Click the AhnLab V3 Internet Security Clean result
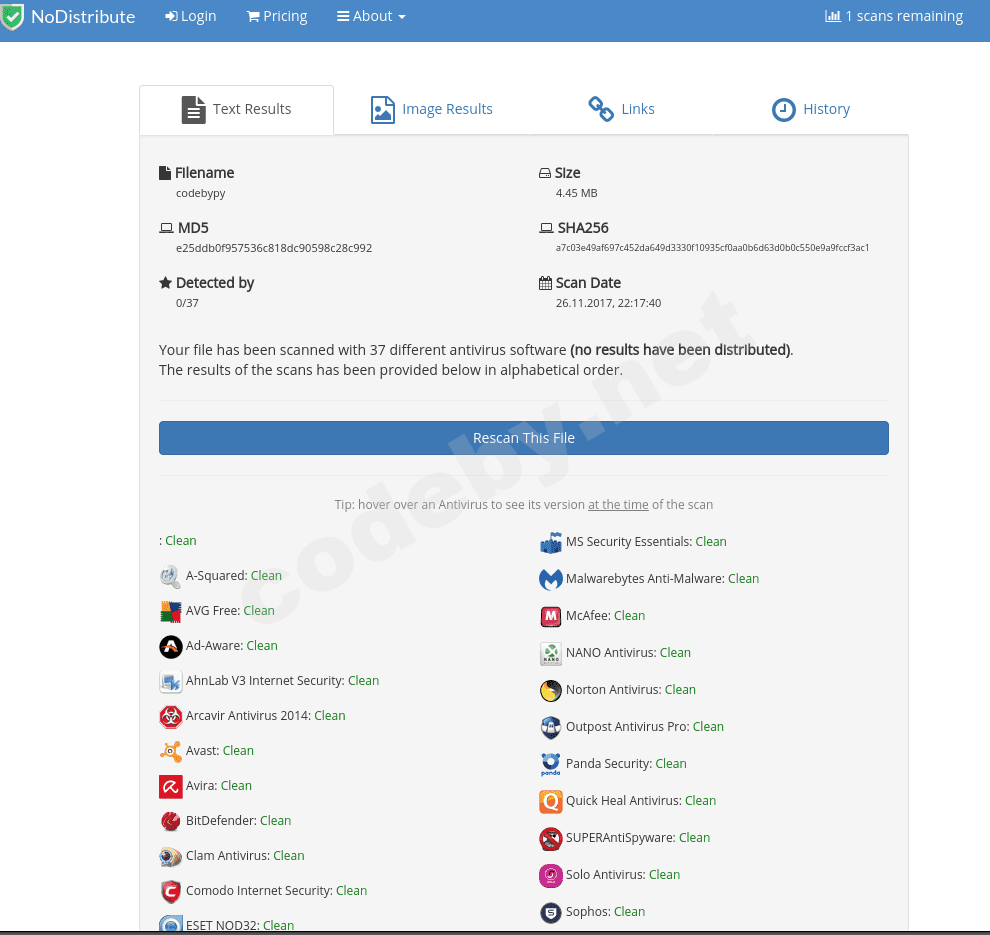The width and height of the screenshot is (990, 935). click(x=363, y=681)
